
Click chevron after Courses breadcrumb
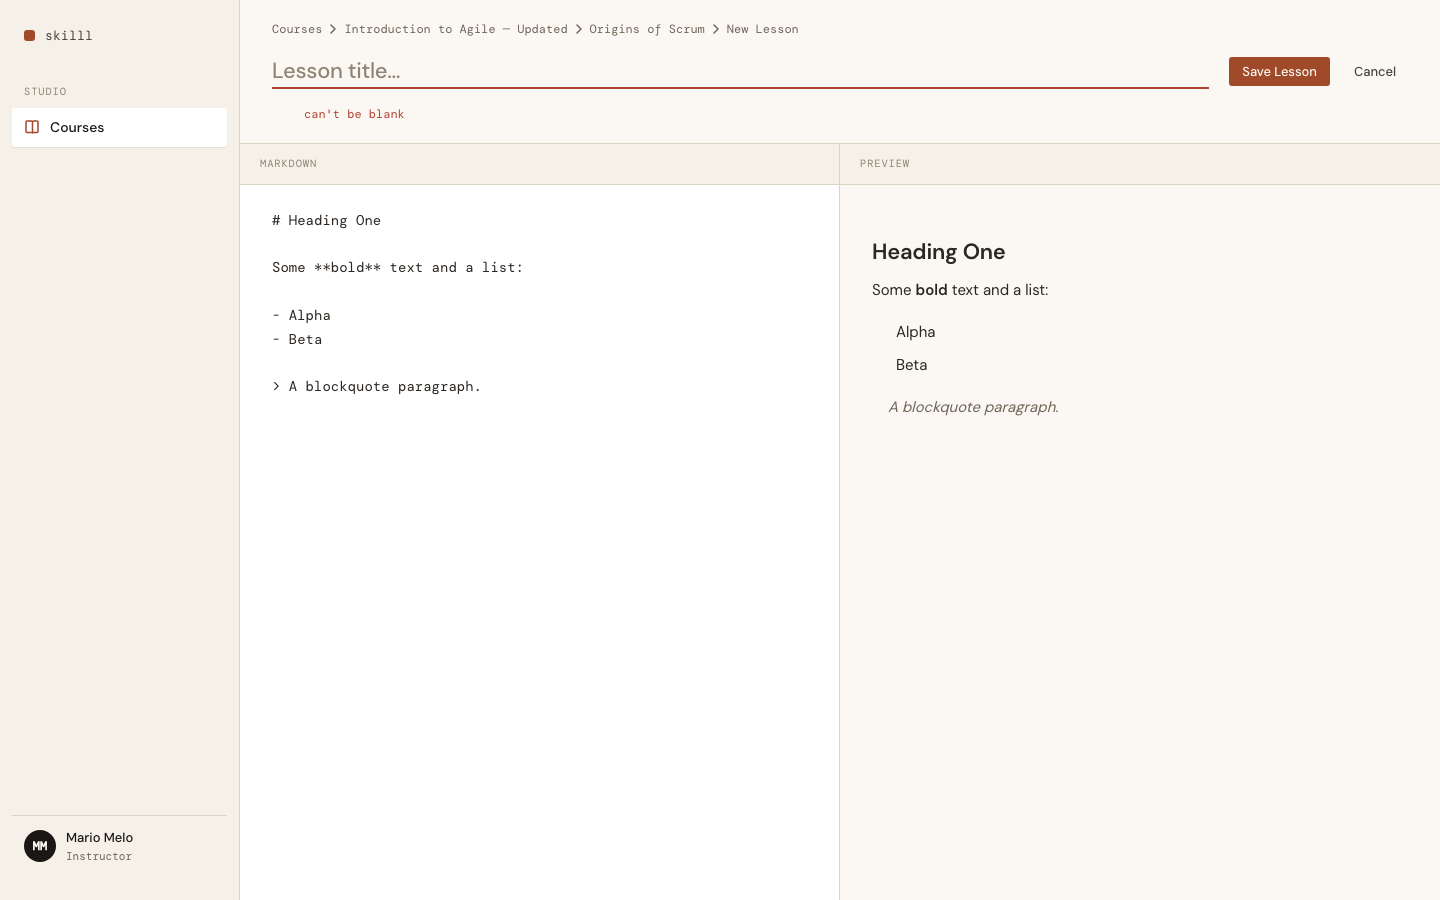tap(333, 29)
